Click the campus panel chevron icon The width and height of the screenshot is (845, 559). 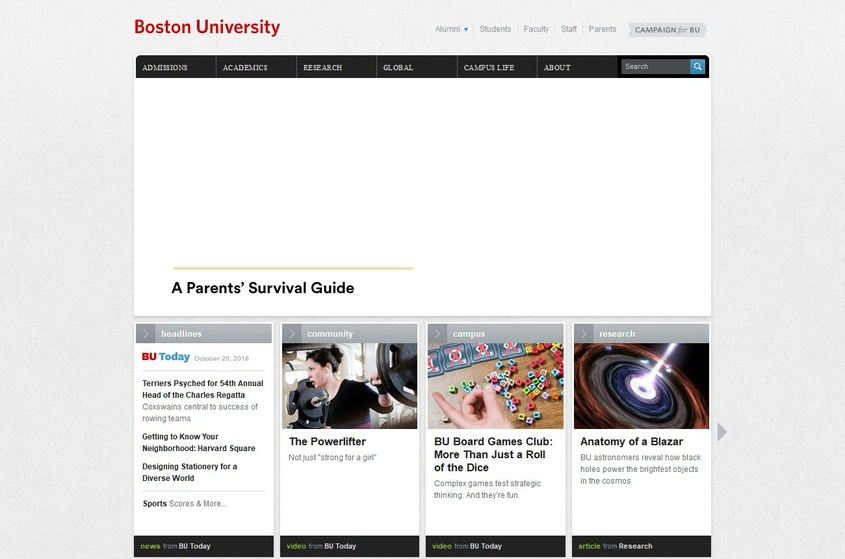[438, 334]
